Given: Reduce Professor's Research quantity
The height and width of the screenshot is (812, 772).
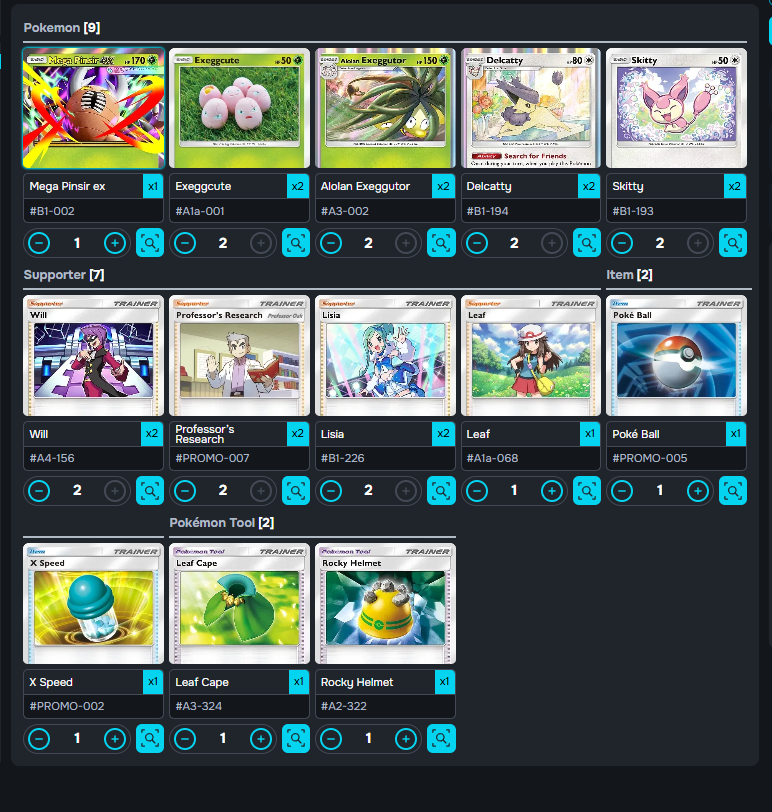Looking at the screenshot, I should (185, 490).
